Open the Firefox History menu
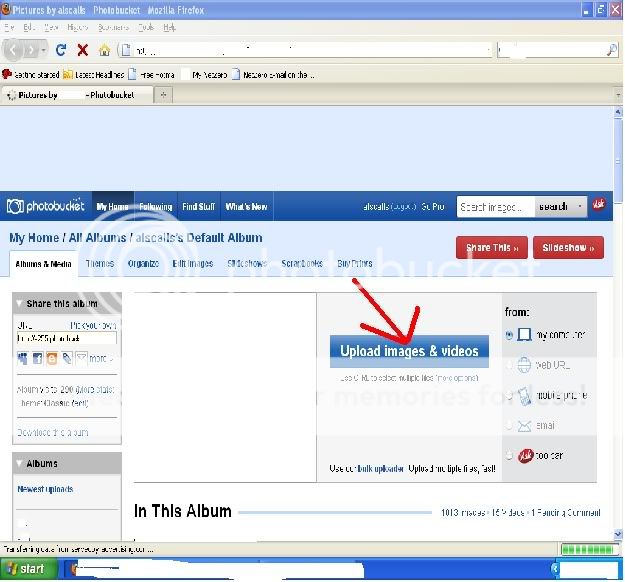 77,27
